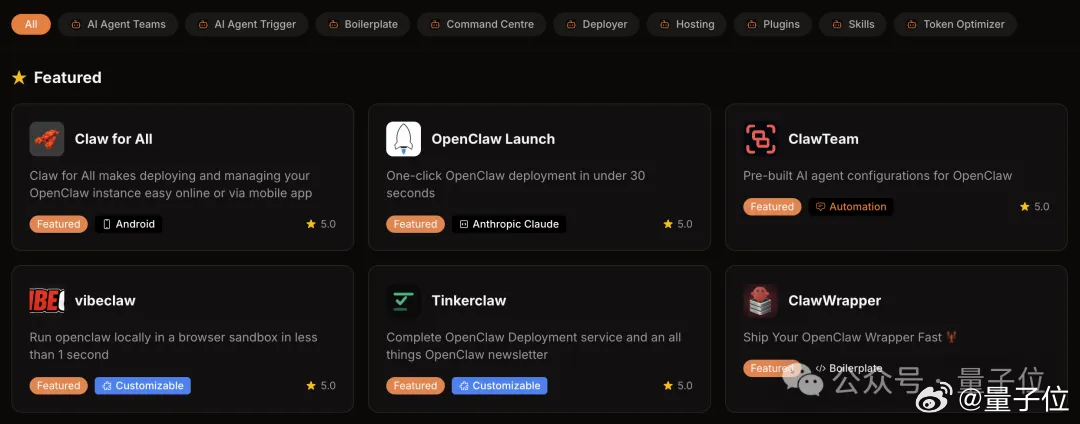Click 'Ship Your OpenClaw Wrapper Fast' description

(851, 337)
